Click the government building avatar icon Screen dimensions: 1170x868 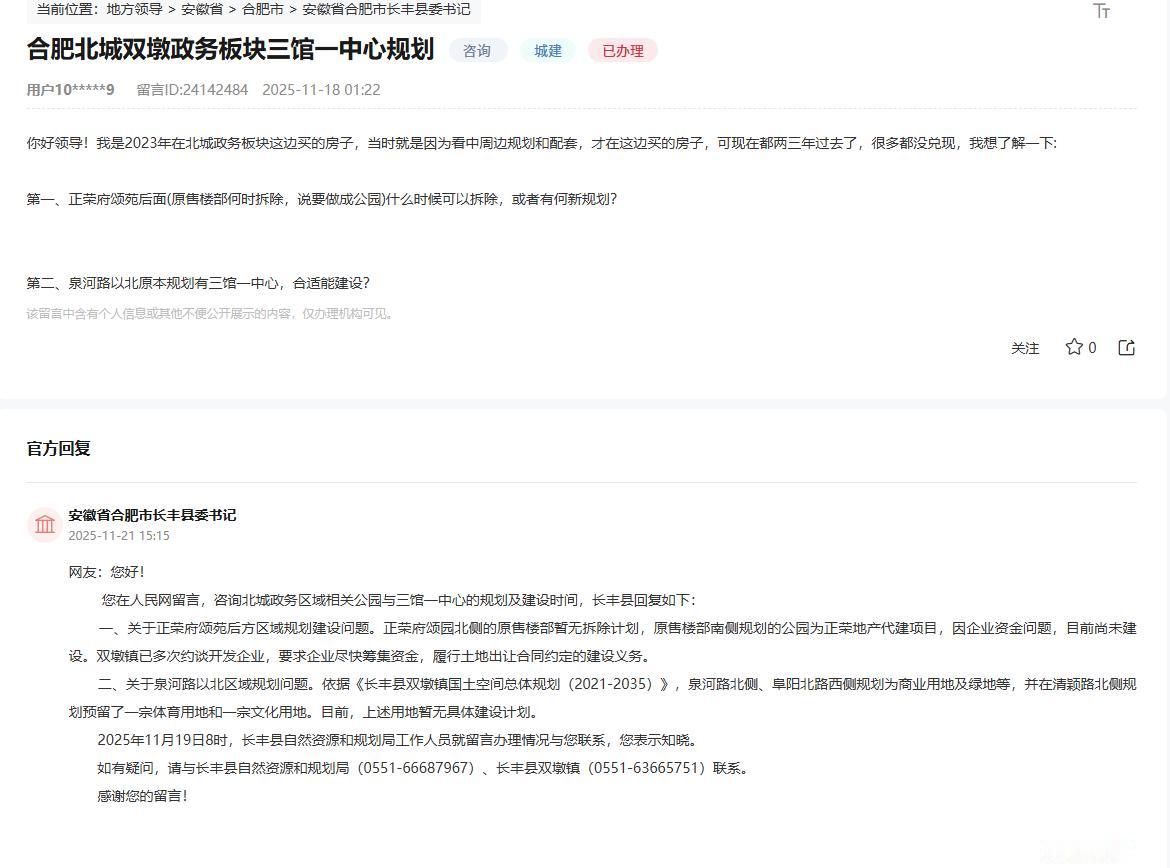(x=44, y=524)
